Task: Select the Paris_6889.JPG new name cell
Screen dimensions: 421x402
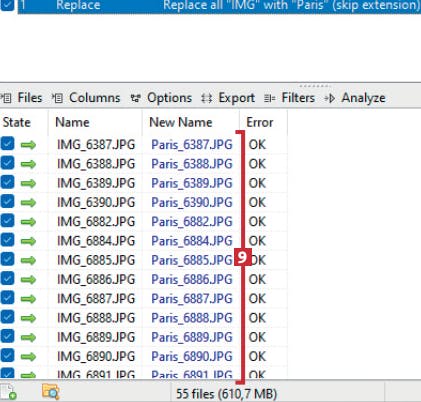Action: tap(192, 337)
